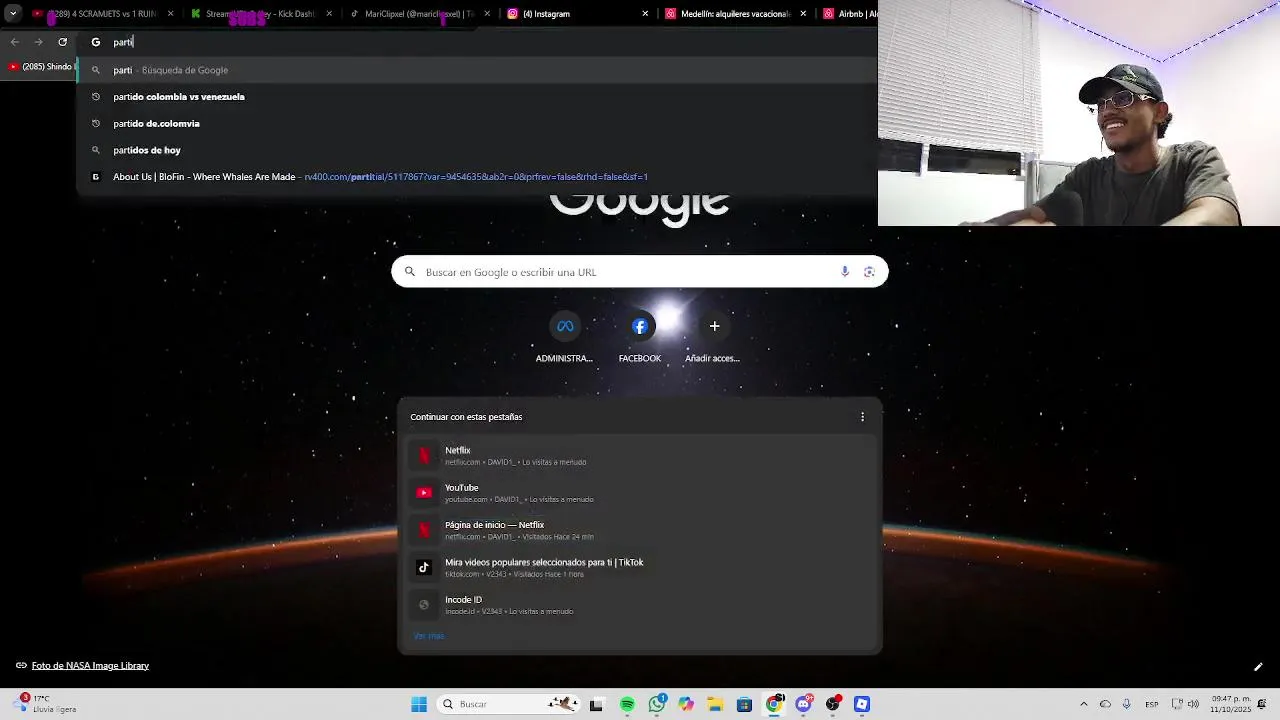Open the 'About Us | BloFin' suggestion

[x=478, y=177]
